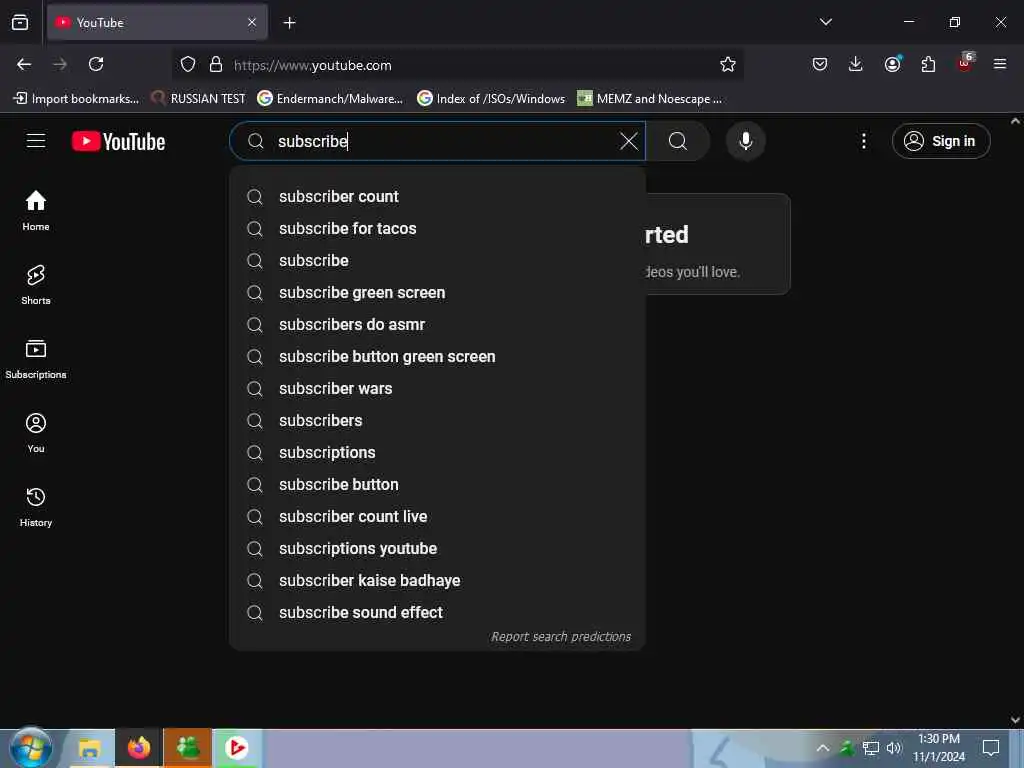Open Save to Pocket
Viewport: 1024px width, 768px height.
point(820,64)
